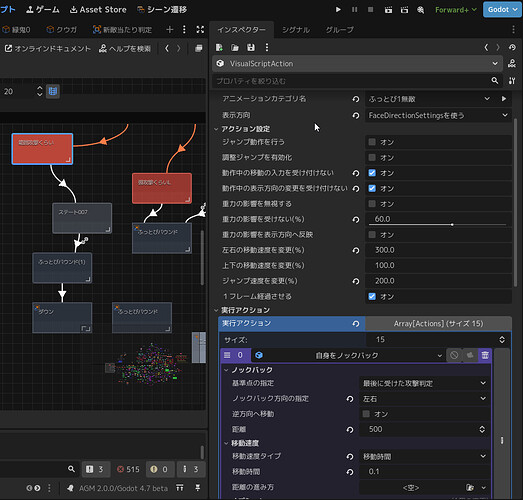The height and width of the screenshot is (500, 523).
Task: Select the 新敵当たり判定 scene tab
Action: 122,30
